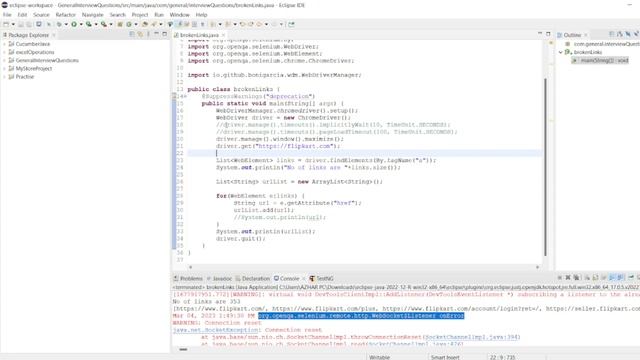Click the New Java Class icon
The width and height of the screenshot is (640, 360).
pyautogui.click(x=129, y=24)
